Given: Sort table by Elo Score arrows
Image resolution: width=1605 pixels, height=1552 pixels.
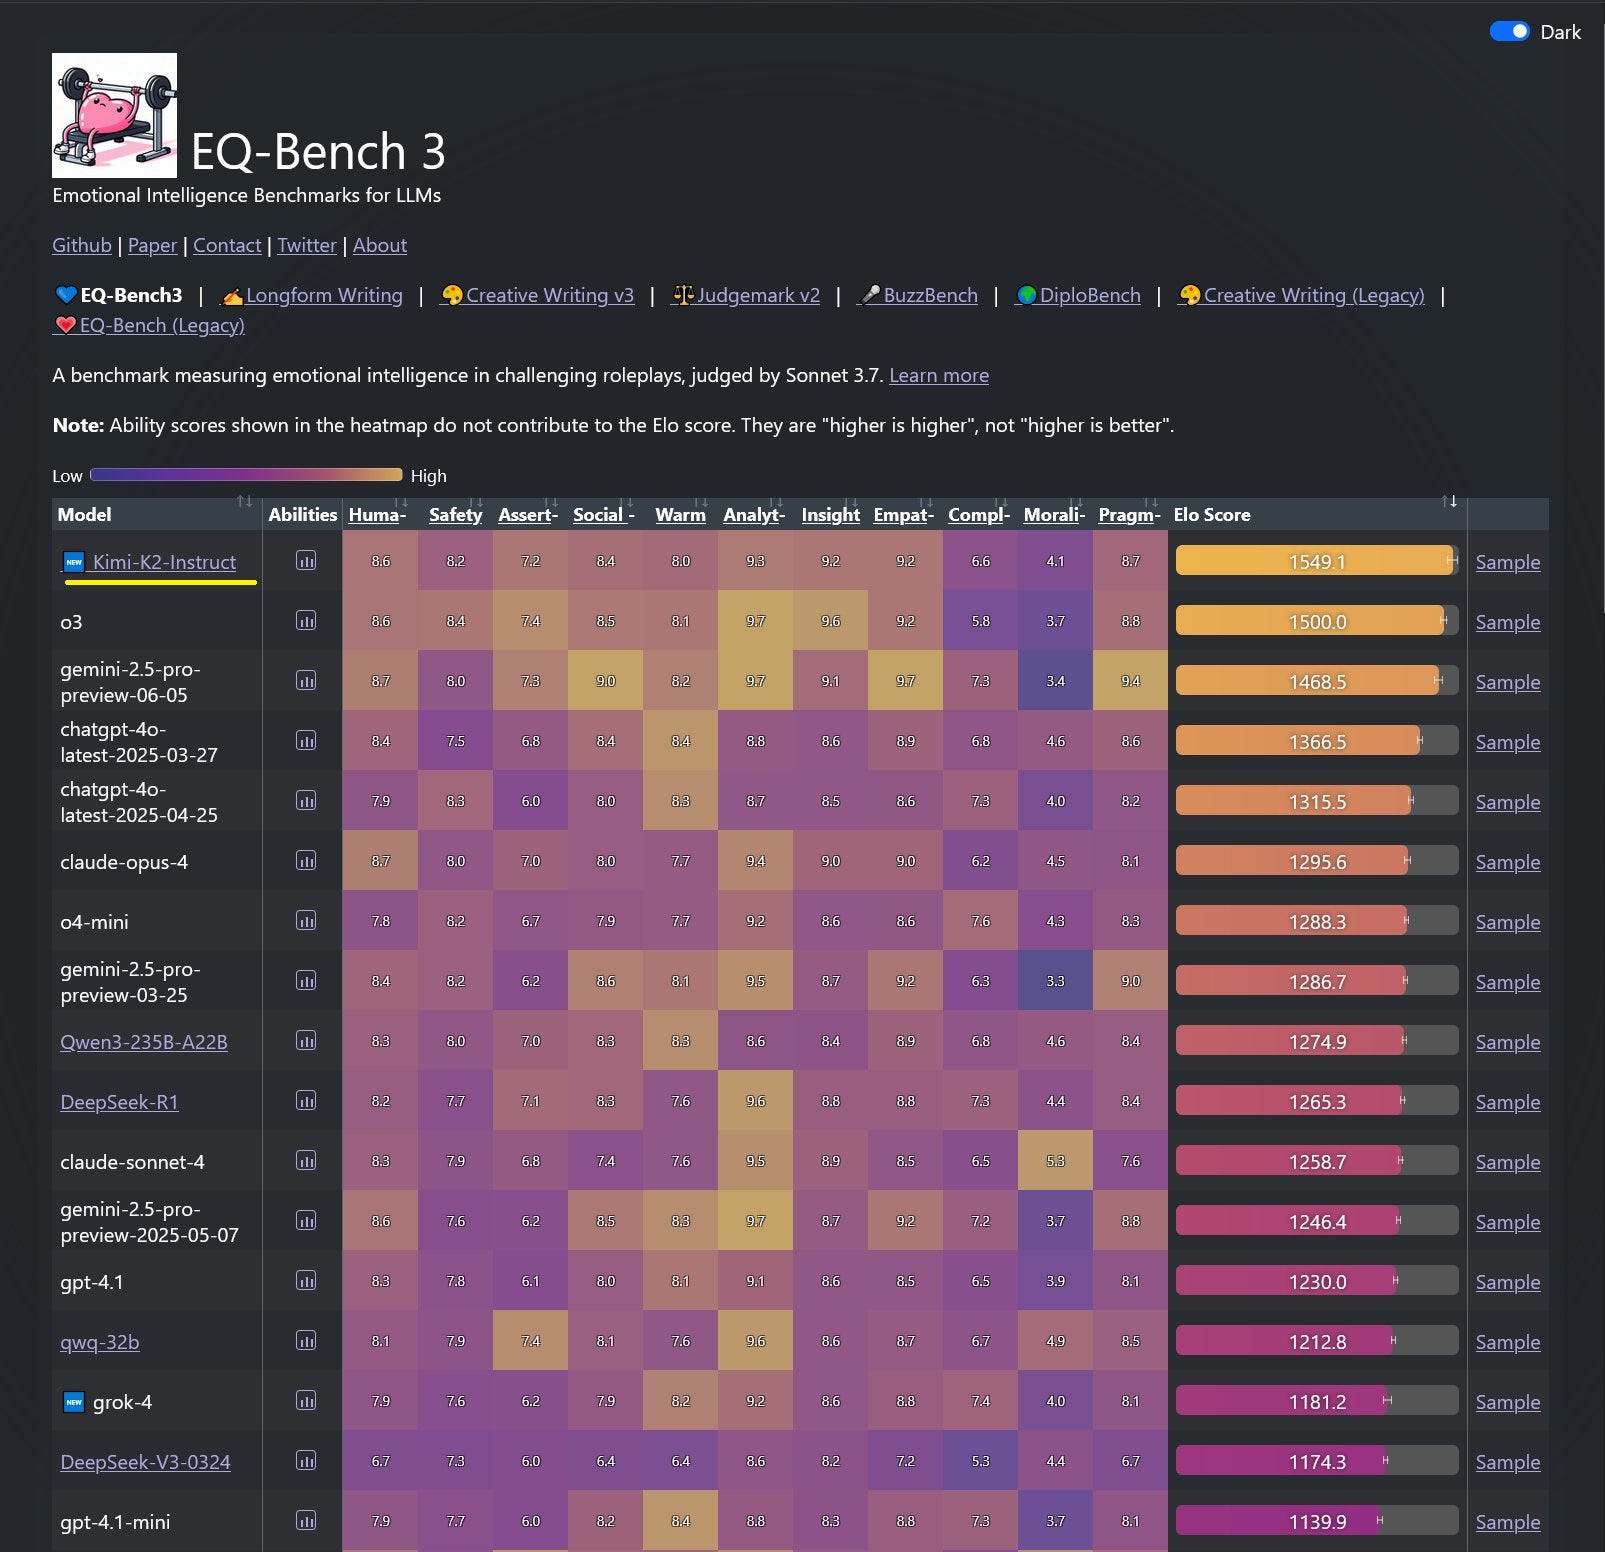Looking at the screenshot, I should point(1448,501).
